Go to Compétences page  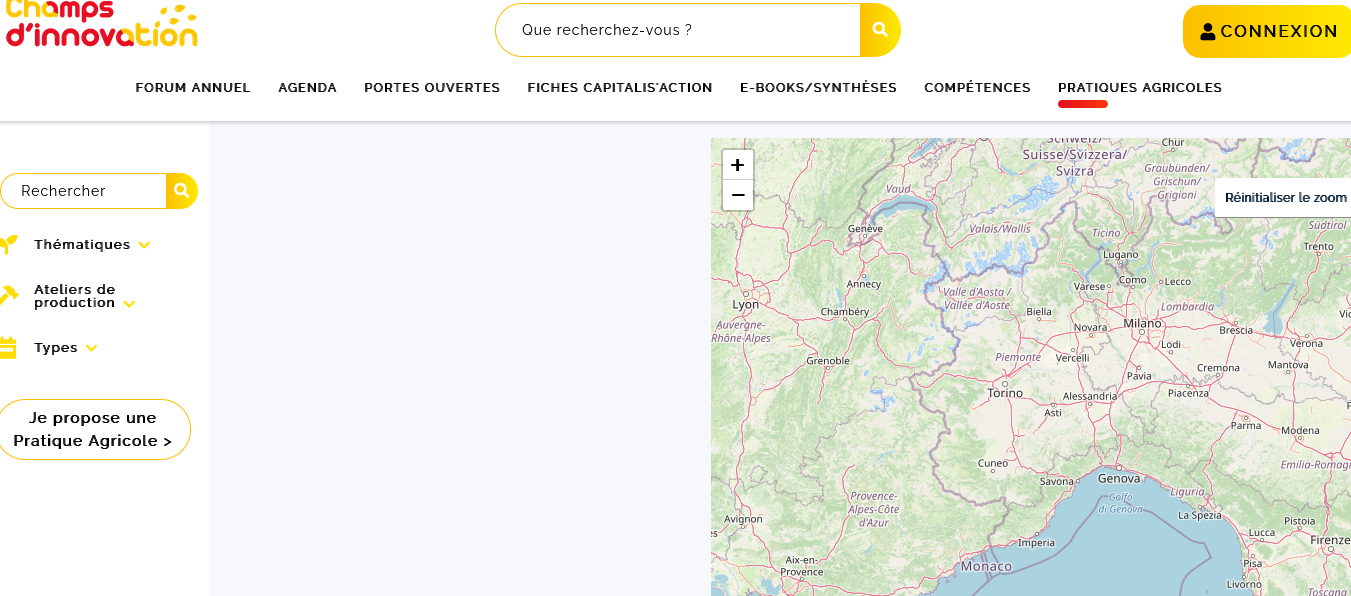(x=977, y=88)
